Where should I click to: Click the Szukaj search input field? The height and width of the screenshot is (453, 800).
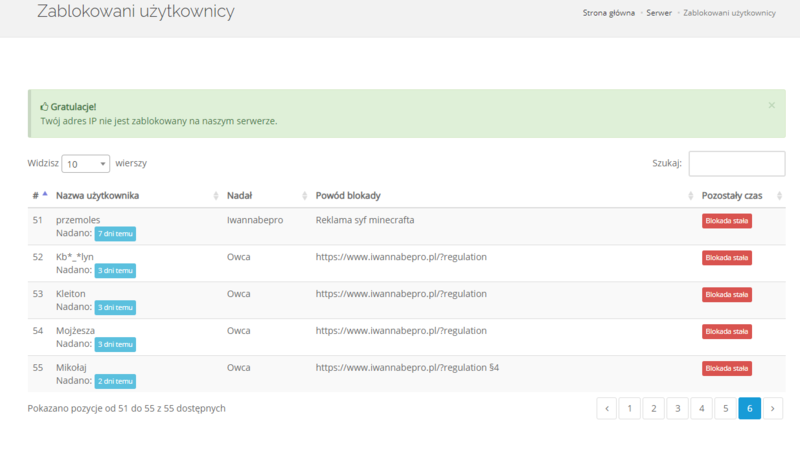(x=736, y=163)
